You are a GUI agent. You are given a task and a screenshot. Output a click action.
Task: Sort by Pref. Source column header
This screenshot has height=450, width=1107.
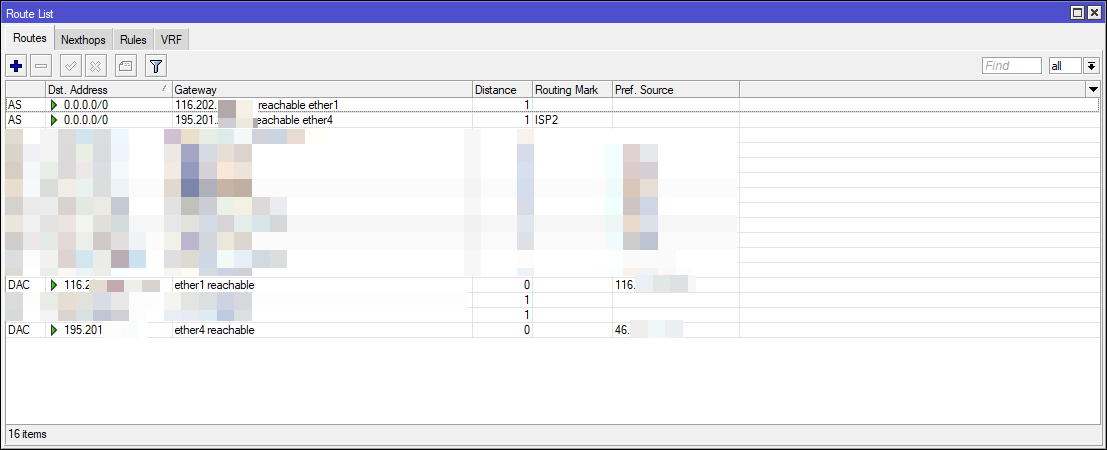(675, 90)
